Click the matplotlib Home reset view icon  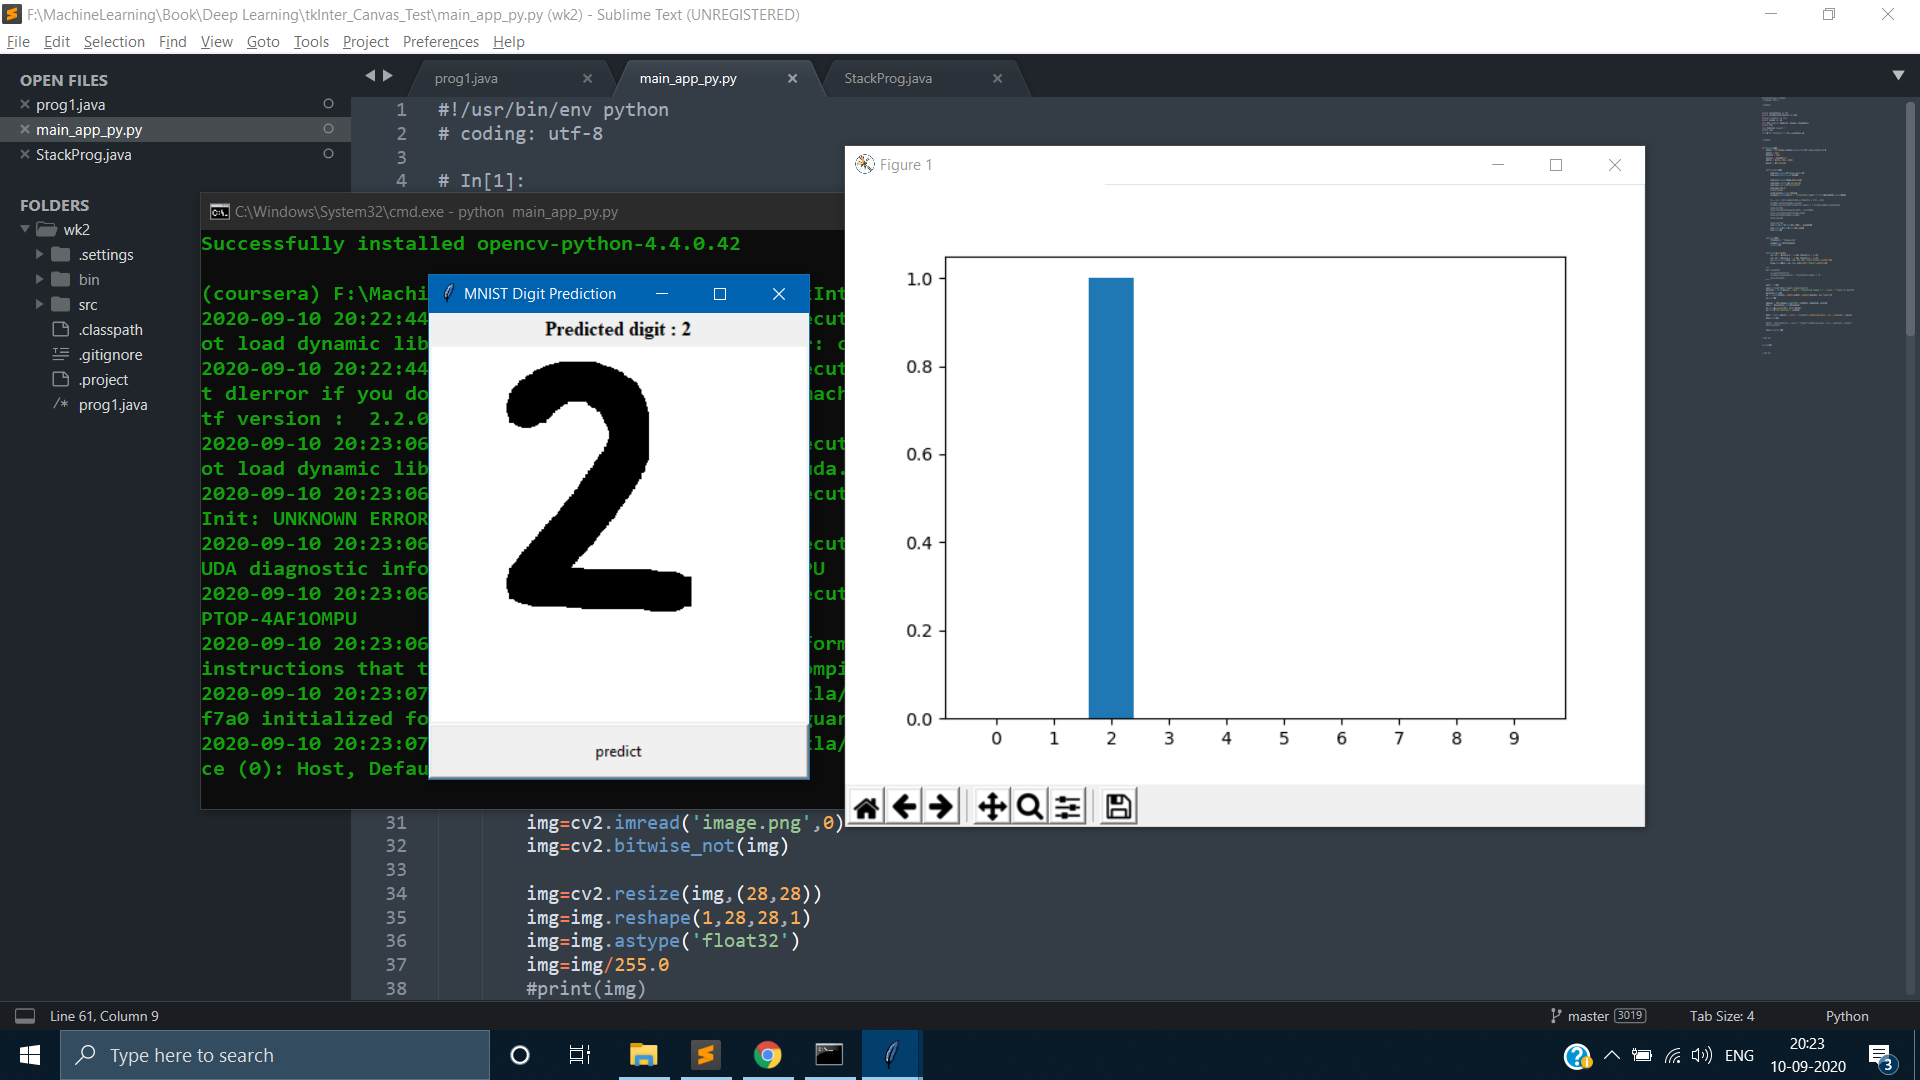(867, 807)
